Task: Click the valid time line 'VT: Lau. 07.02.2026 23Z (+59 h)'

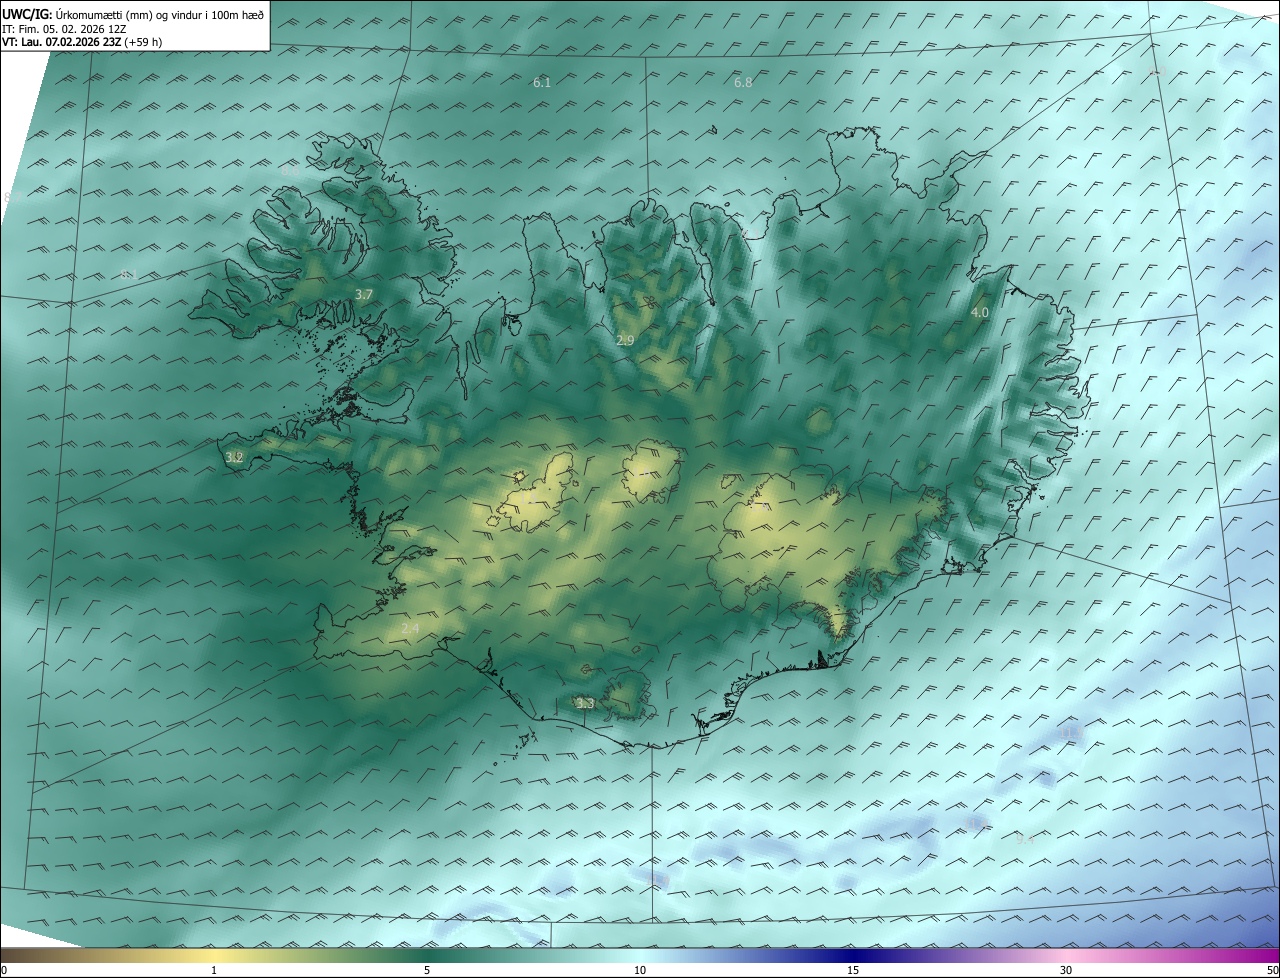Action: 82,42
